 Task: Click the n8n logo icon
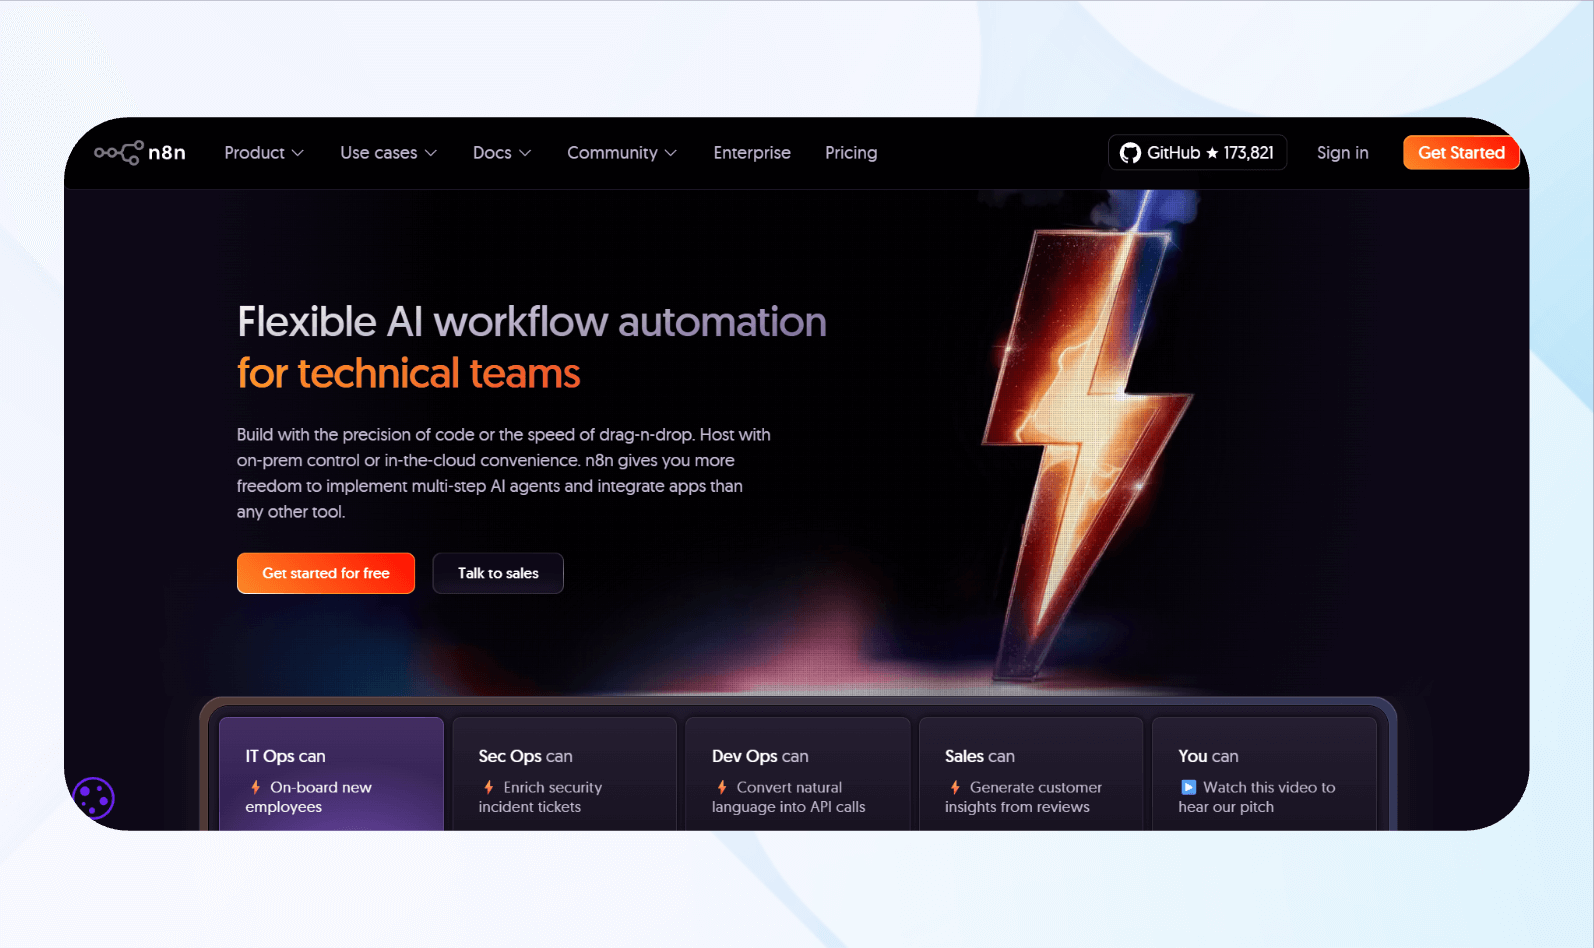(119, 152)
